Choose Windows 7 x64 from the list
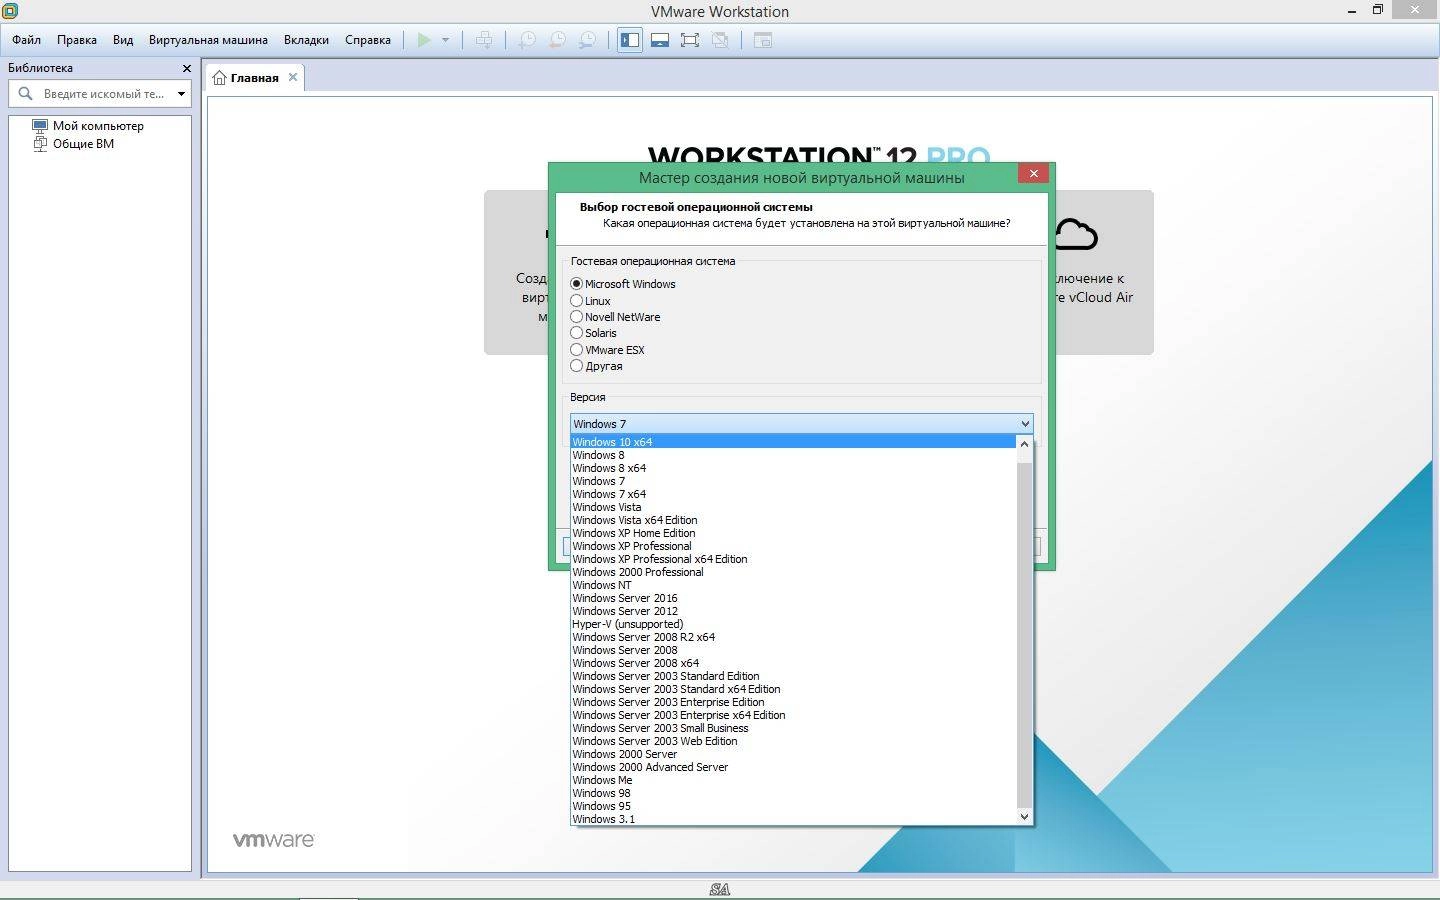The height and width of the screenshot is (900, 1440). pyautogui.click(x=793, y=494)
